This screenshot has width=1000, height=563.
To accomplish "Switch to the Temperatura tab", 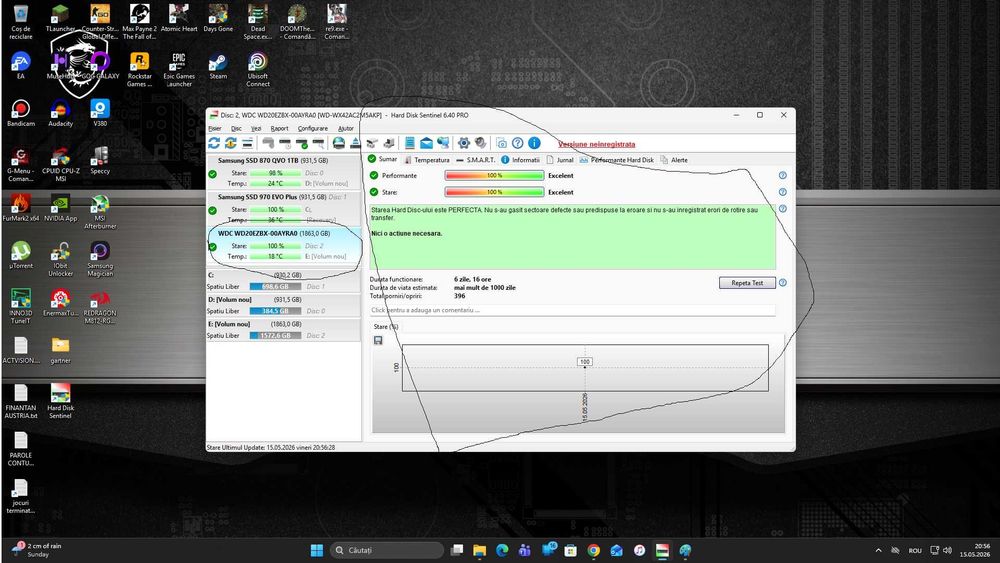I will 427,160.
